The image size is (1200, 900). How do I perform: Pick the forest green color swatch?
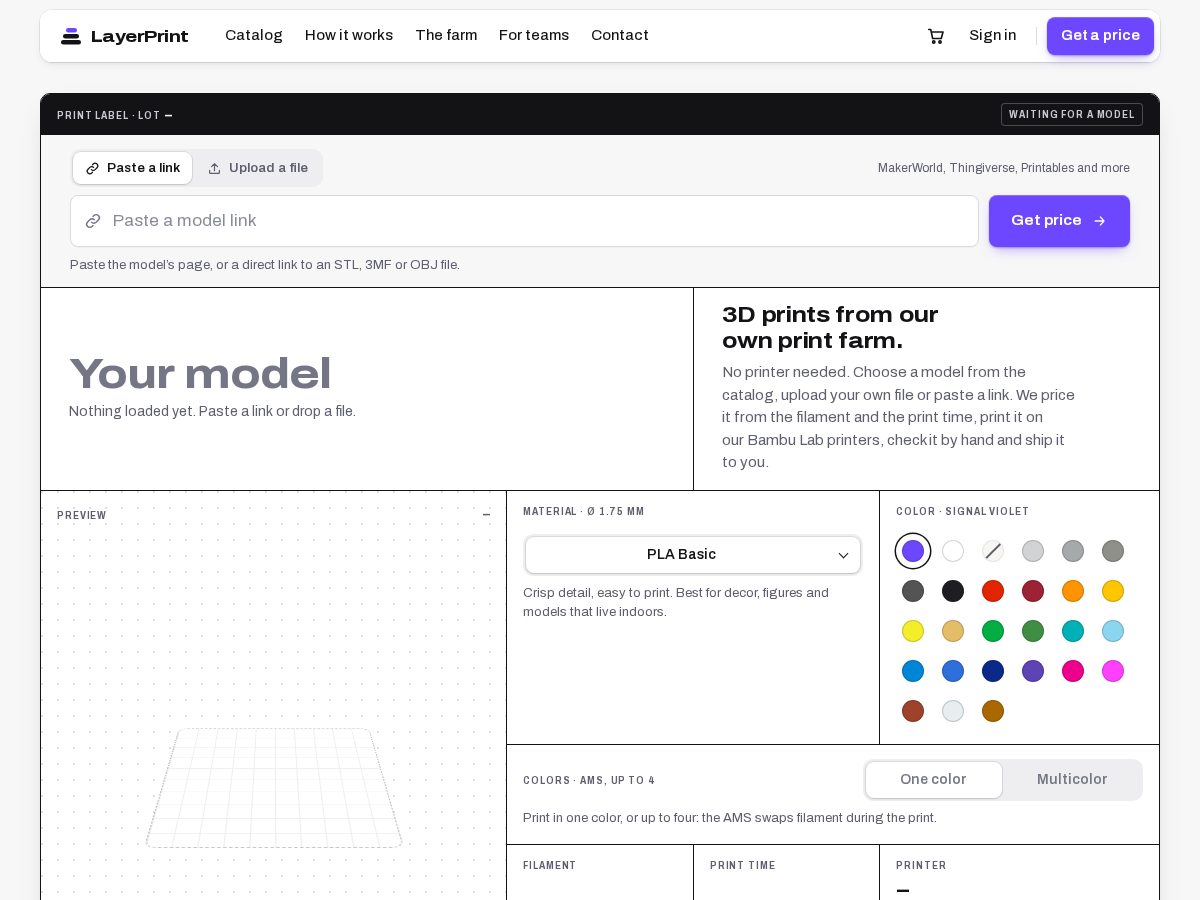click(x=1033, y=631)
